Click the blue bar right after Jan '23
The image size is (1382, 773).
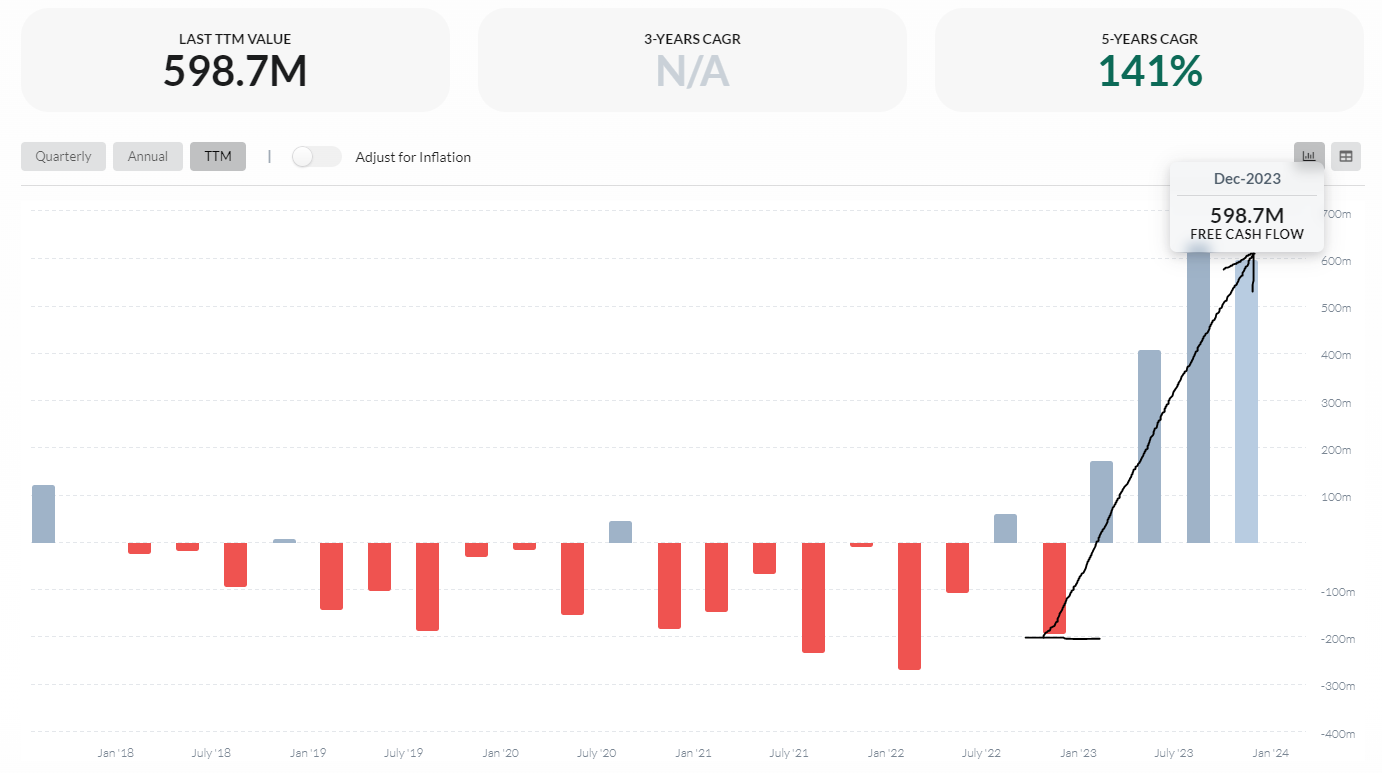click(1101, 502)
